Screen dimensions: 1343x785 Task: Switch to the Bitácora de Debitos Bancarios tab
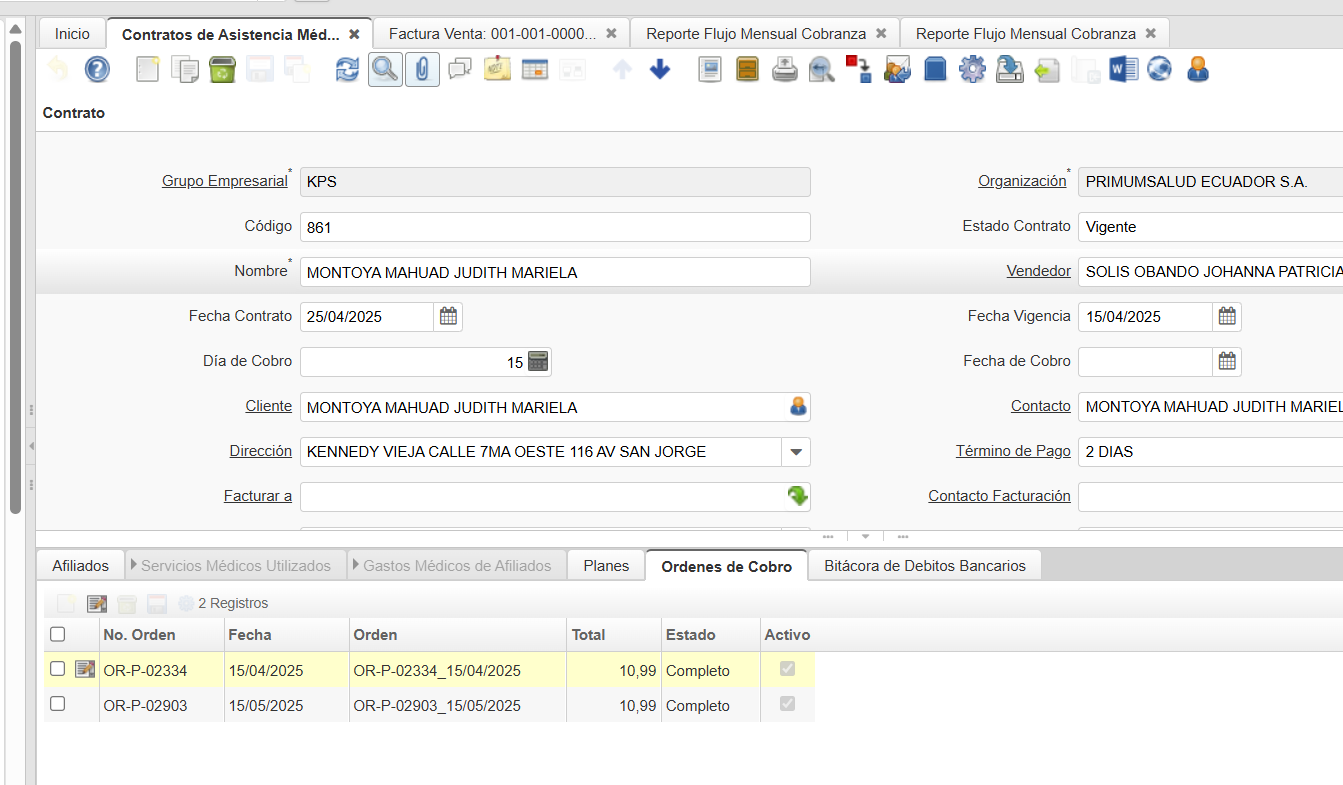click(924, 566)
